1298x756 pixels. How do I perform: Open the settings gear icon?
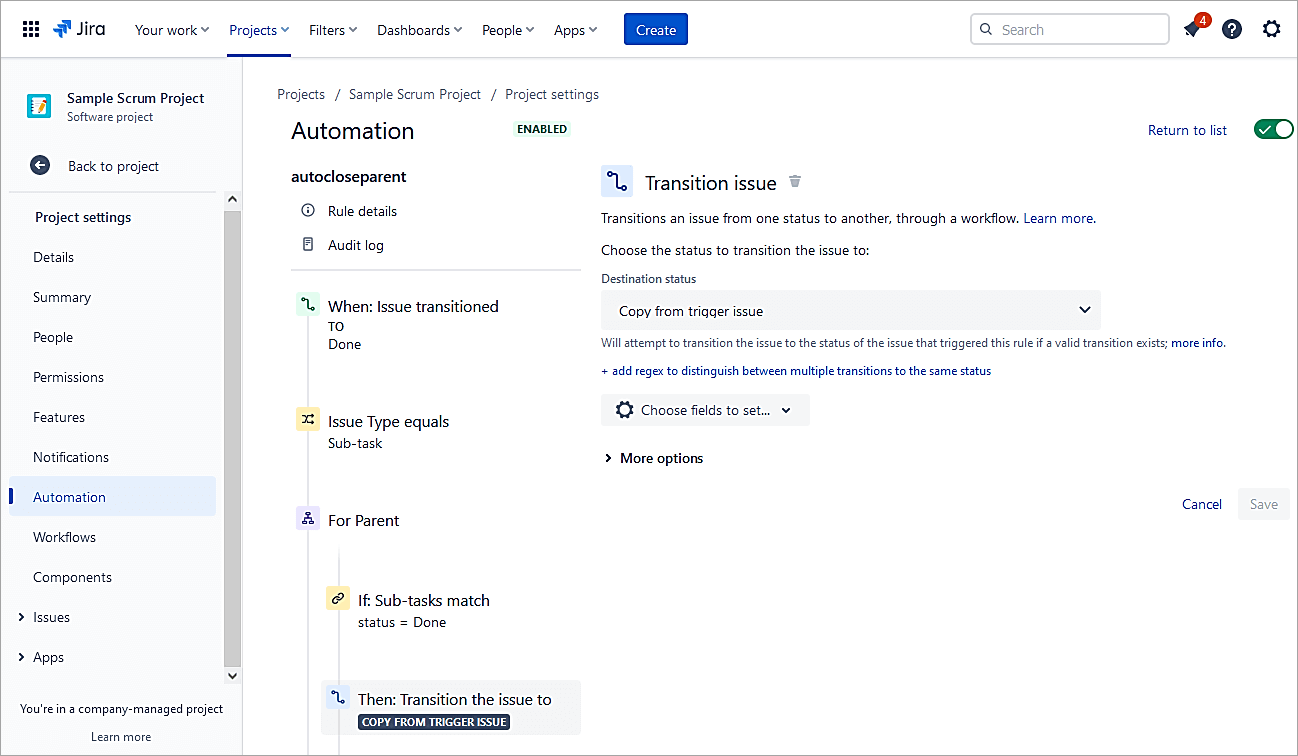[1271, 30]
